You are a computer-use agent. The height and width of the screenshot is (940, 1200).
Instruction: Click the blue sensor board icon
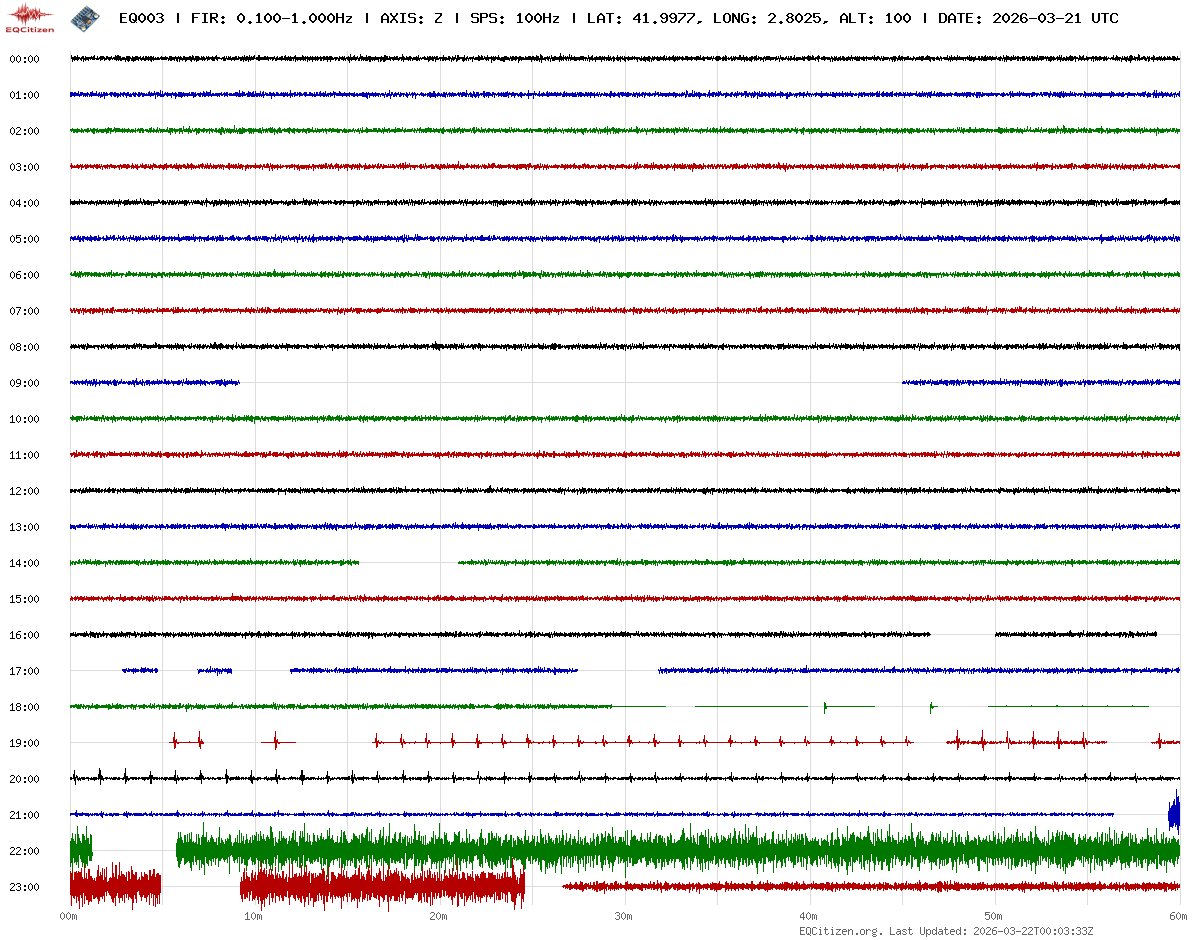tap(85, 18)
